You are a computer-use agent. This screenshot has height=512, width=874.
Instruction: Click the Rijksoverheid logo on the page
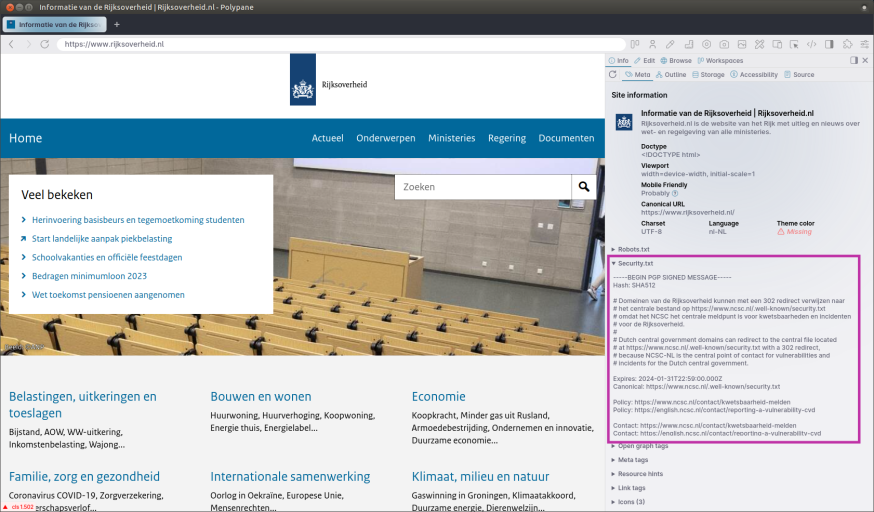point(329,80)
